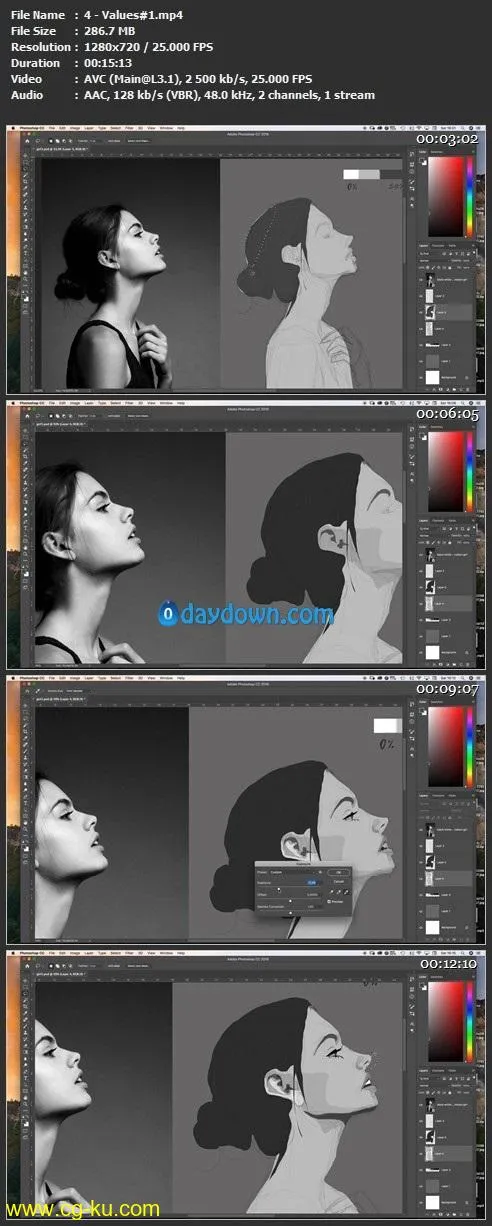Click the red color field in 00:06:05 frame
The height and width of the screenshot is (1226, 492).
(444, 470)
